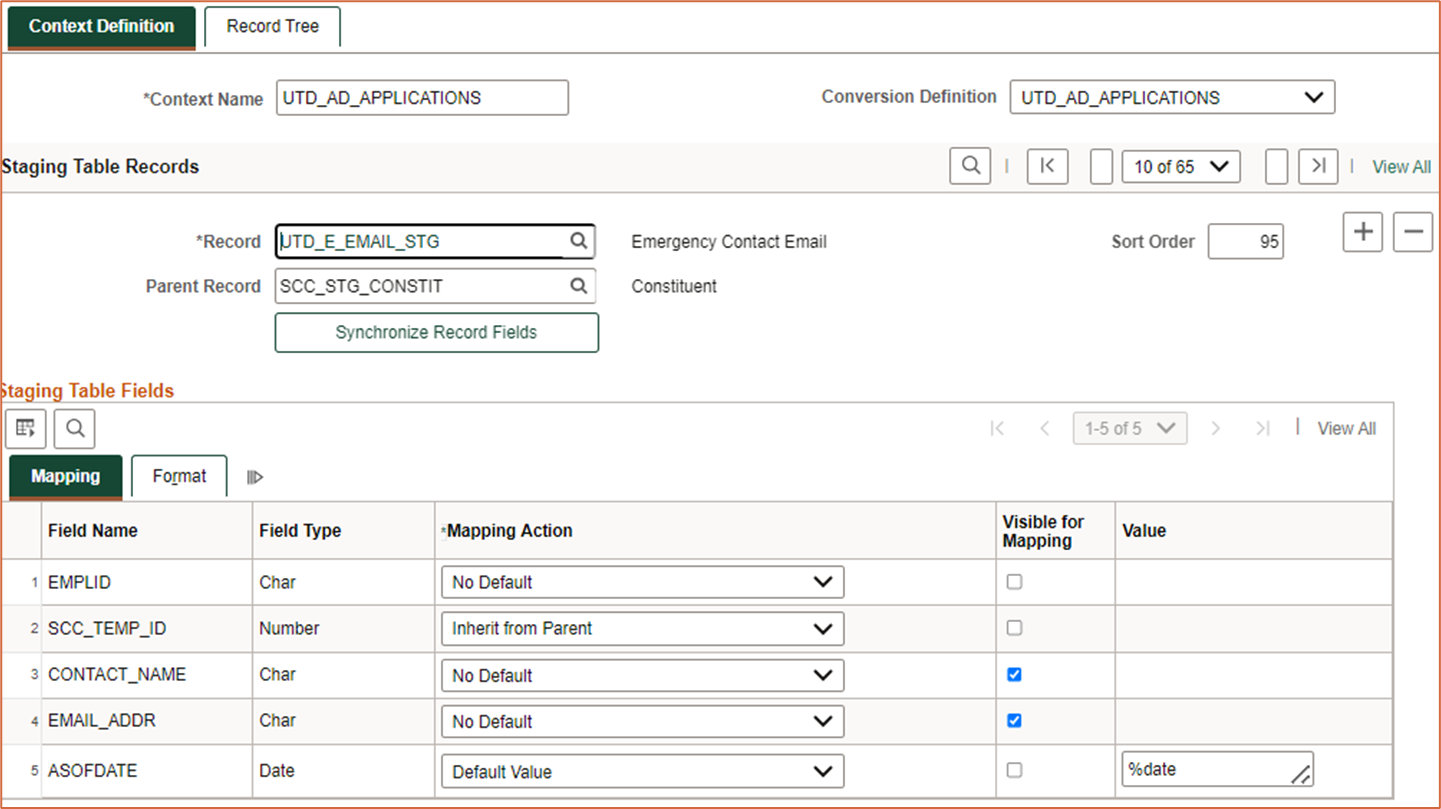Open the '10 of 65' record selector
The image size is (1441, 809).
click(1180, 167)
